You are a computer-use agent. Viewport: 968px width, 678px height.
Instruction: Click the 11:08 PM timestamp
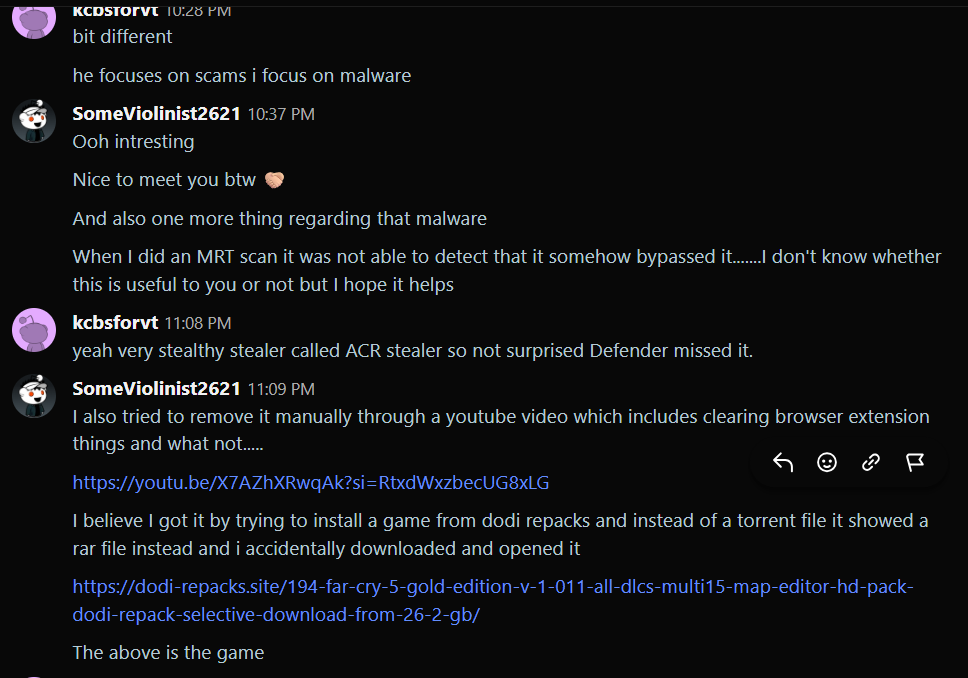(198, 323)
